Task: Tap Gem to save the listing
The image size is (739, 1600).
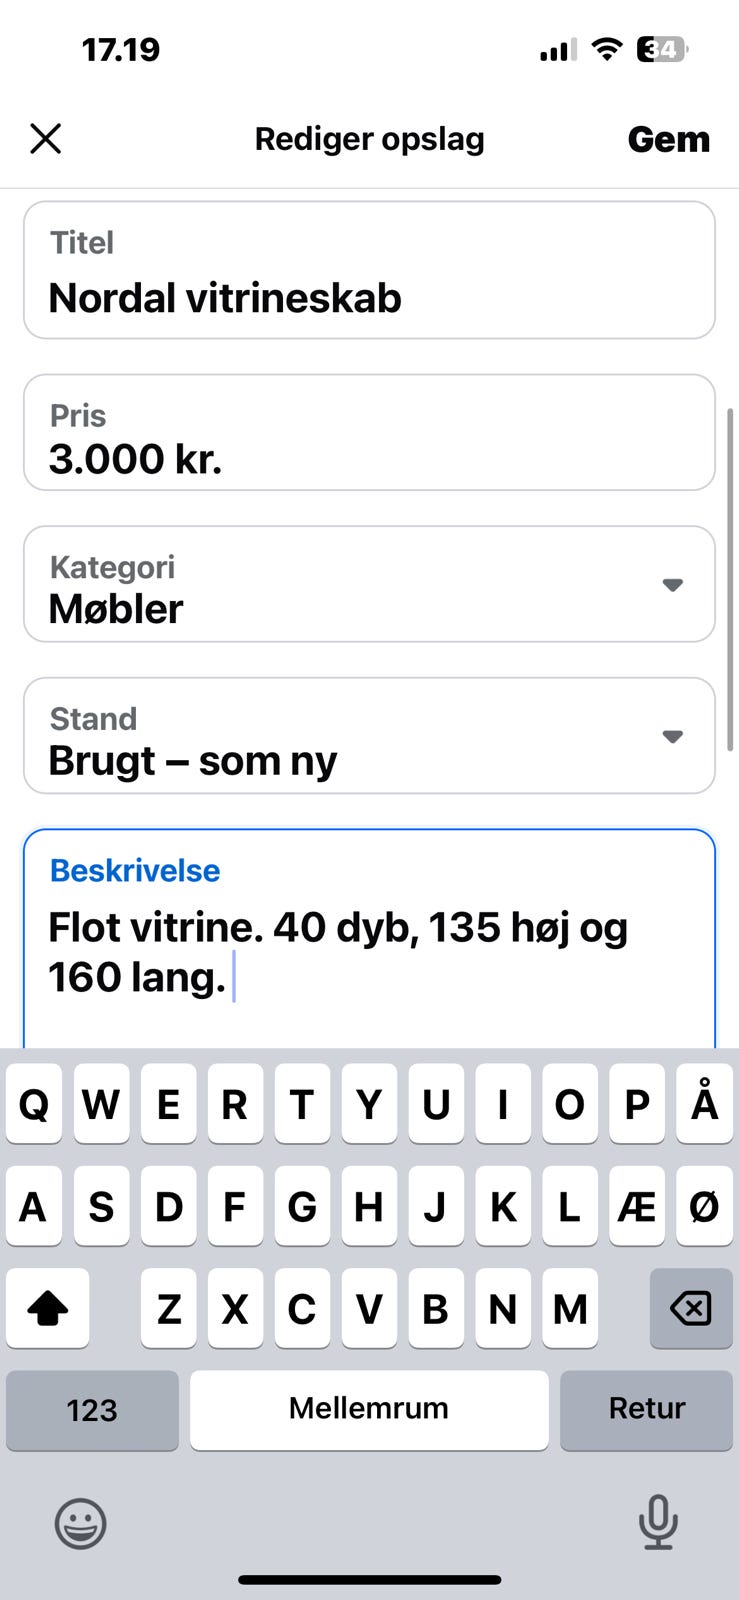Action: (668, 139)
